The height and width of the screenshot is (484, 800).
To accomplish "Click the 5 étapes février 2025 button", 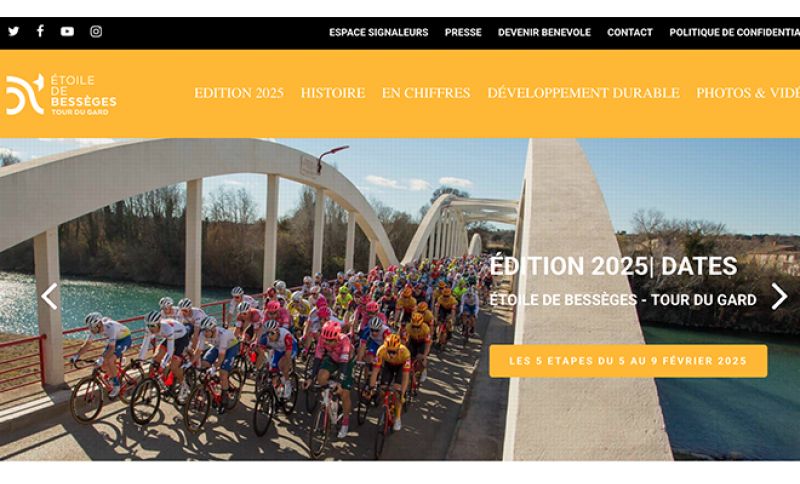I will click(x=628, y=361).
